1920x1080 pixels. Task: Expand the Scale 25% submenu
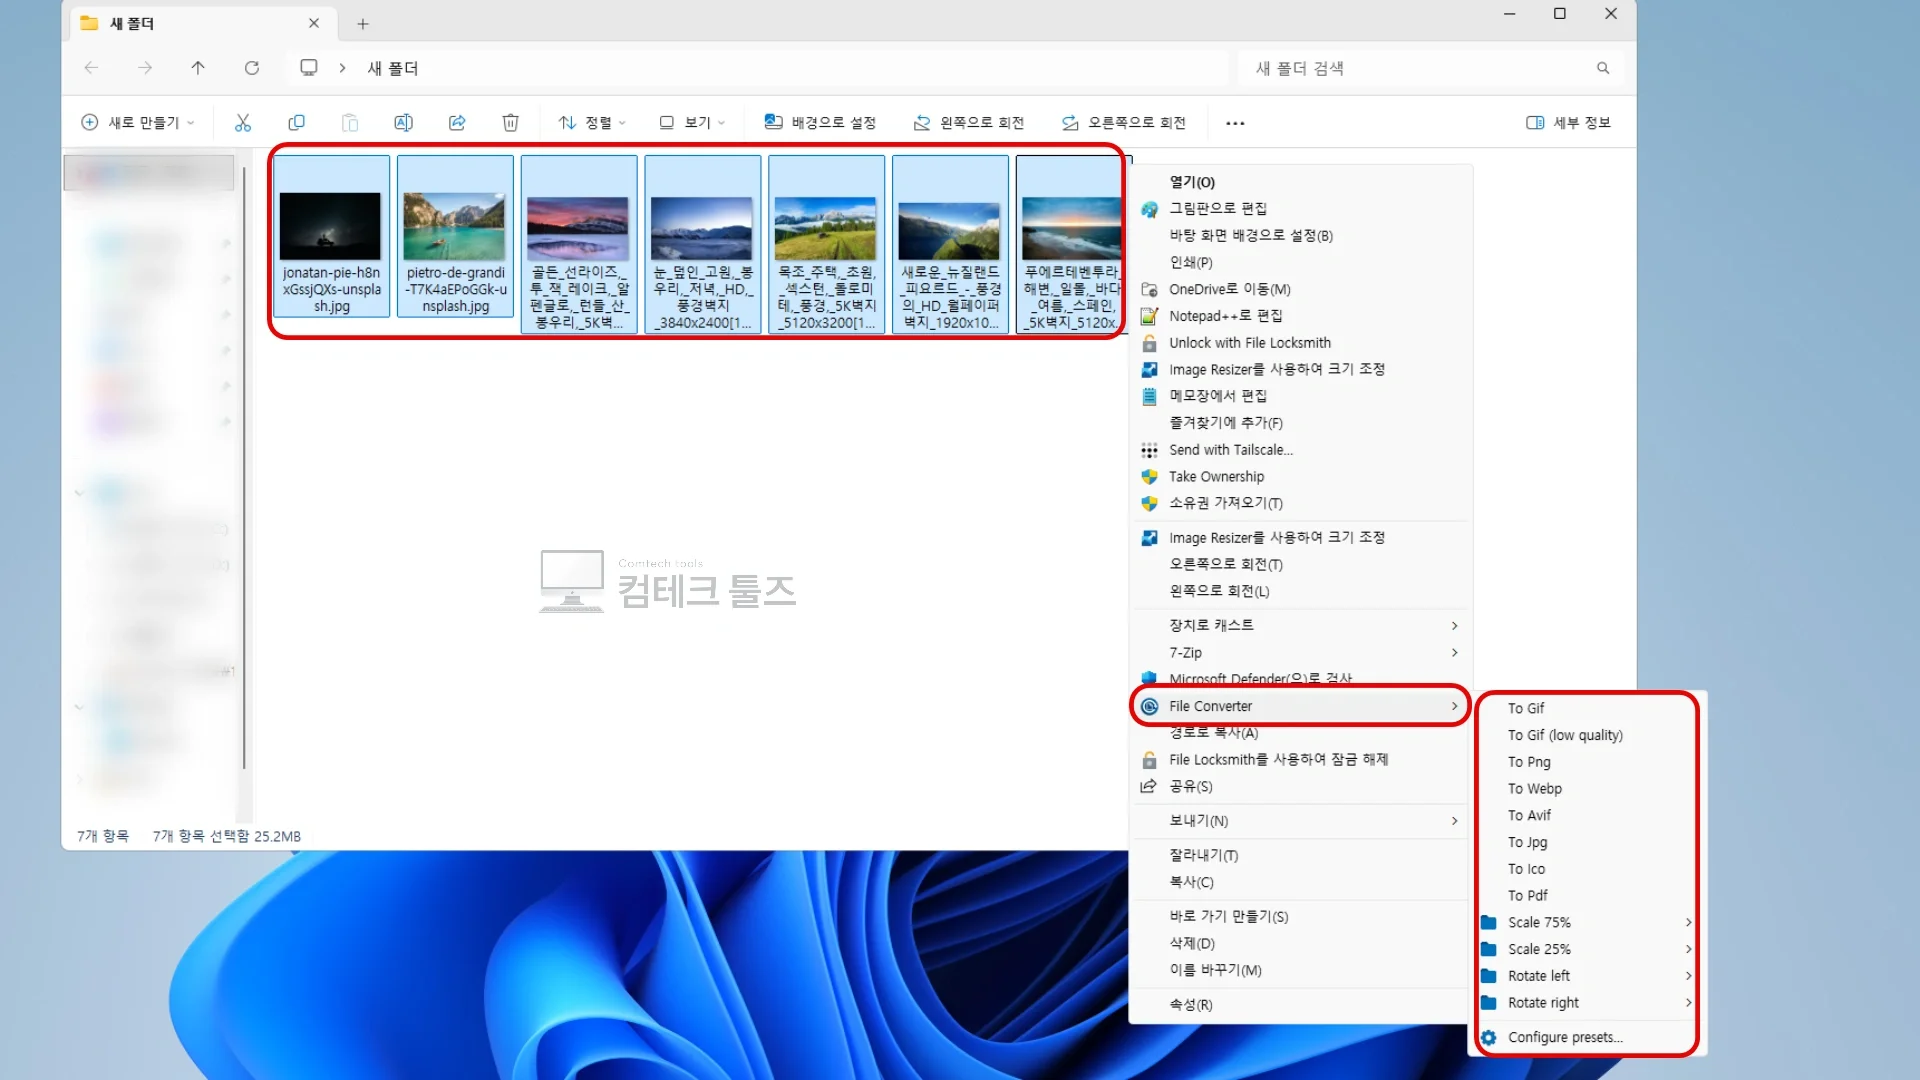[x=1588, y=950]
